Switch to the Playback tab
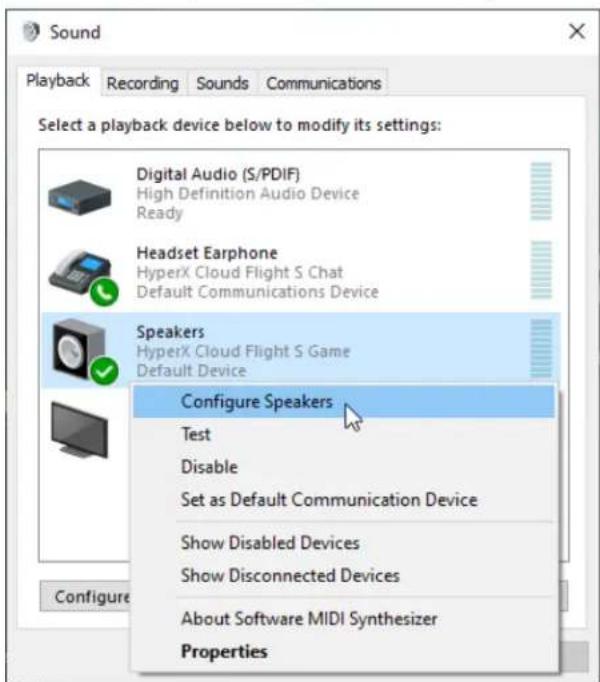This screenshot has height=682, width=600. pos(57,80)
